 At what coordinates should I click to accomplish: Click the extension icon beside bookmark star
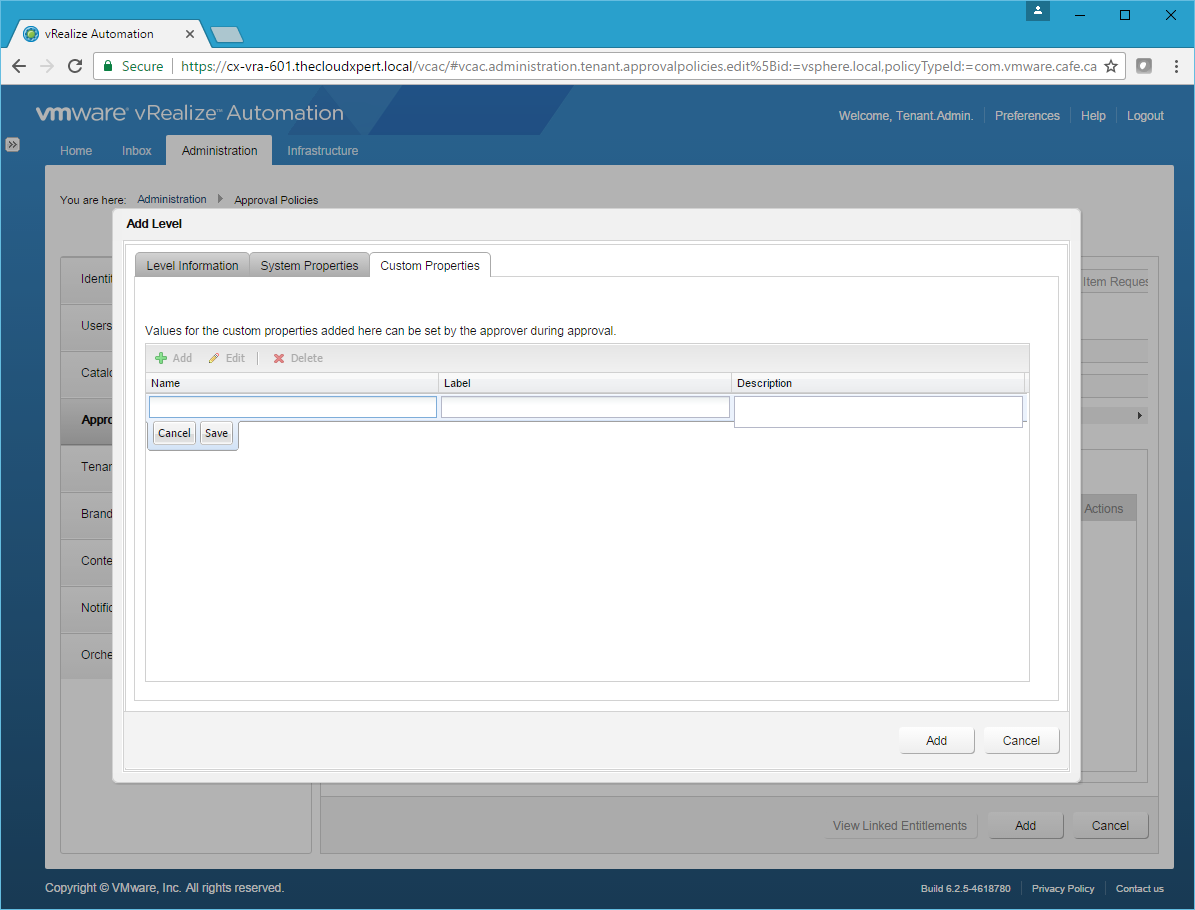point(1144,66)
